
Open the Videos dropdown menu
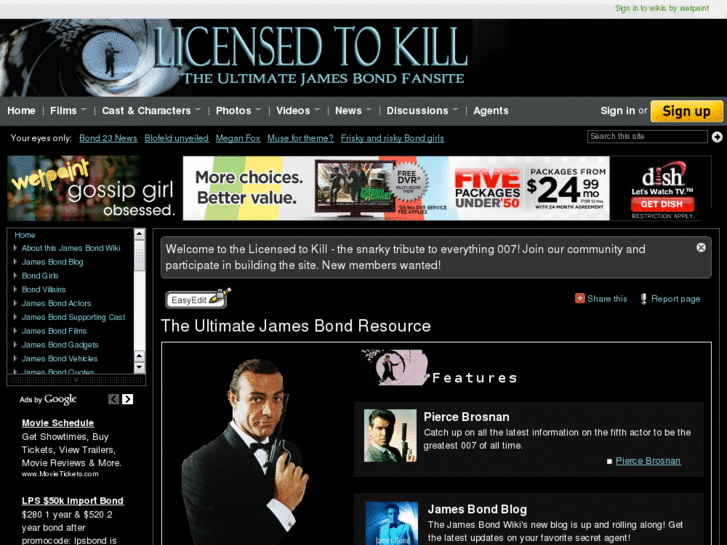click(298, 111)
